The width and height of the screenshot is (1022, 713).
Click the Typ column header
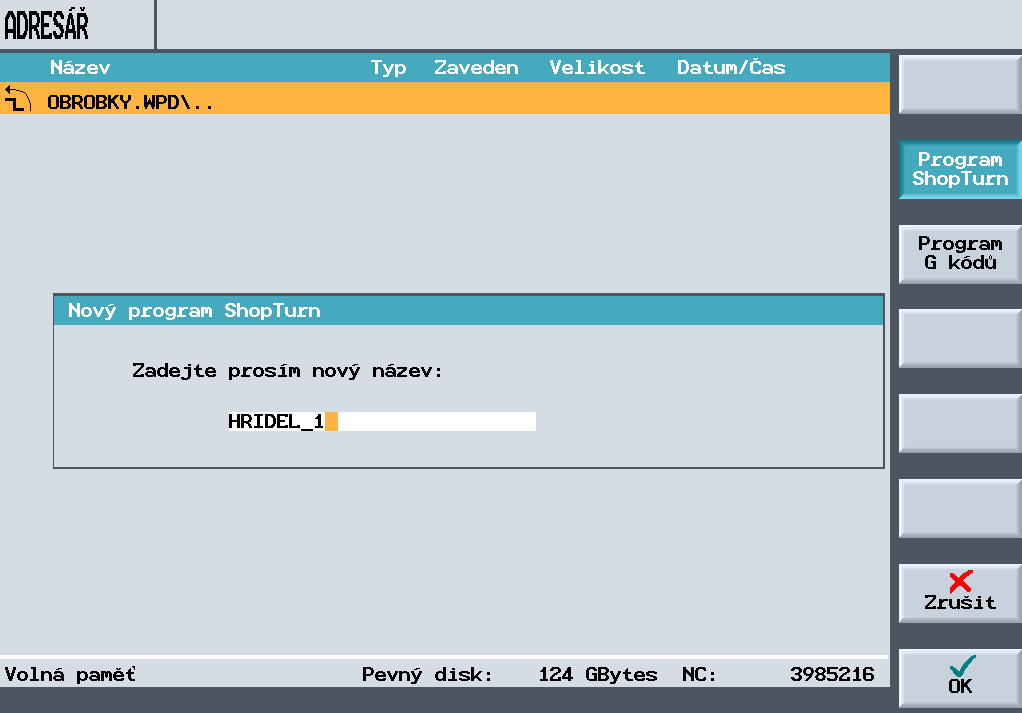[x=388, y=68]
